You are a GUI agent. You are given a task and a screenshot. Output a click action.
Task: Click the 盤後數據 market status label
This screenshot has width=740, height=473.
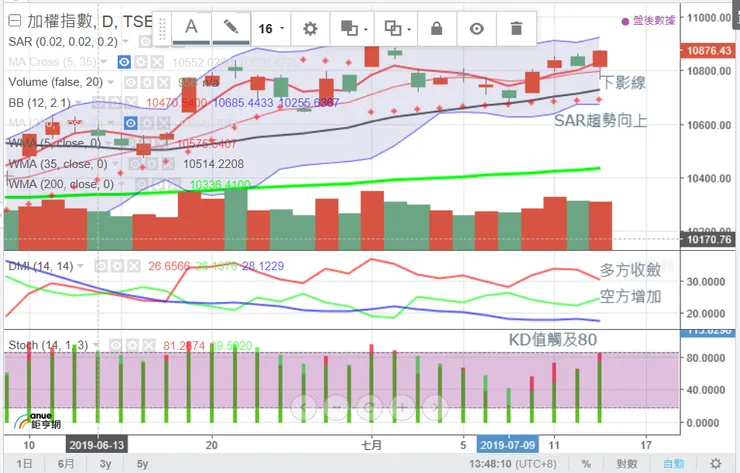coord(649,20)
